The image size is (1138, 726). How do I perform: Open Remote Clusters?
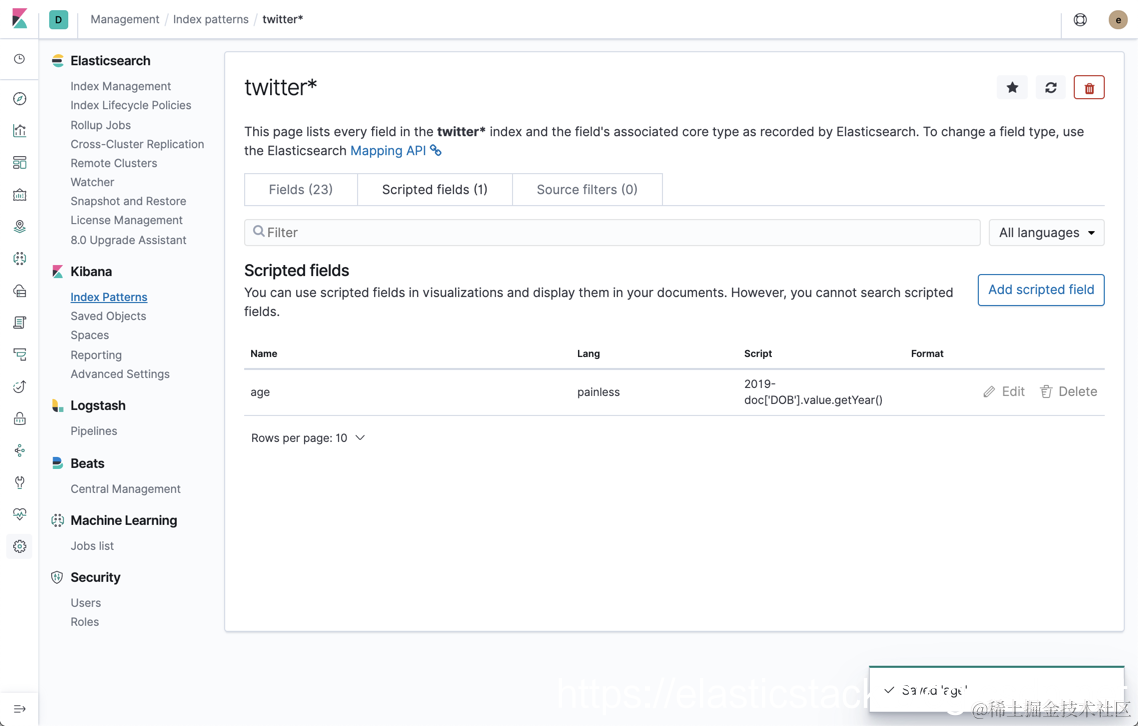tap(113, 163)
